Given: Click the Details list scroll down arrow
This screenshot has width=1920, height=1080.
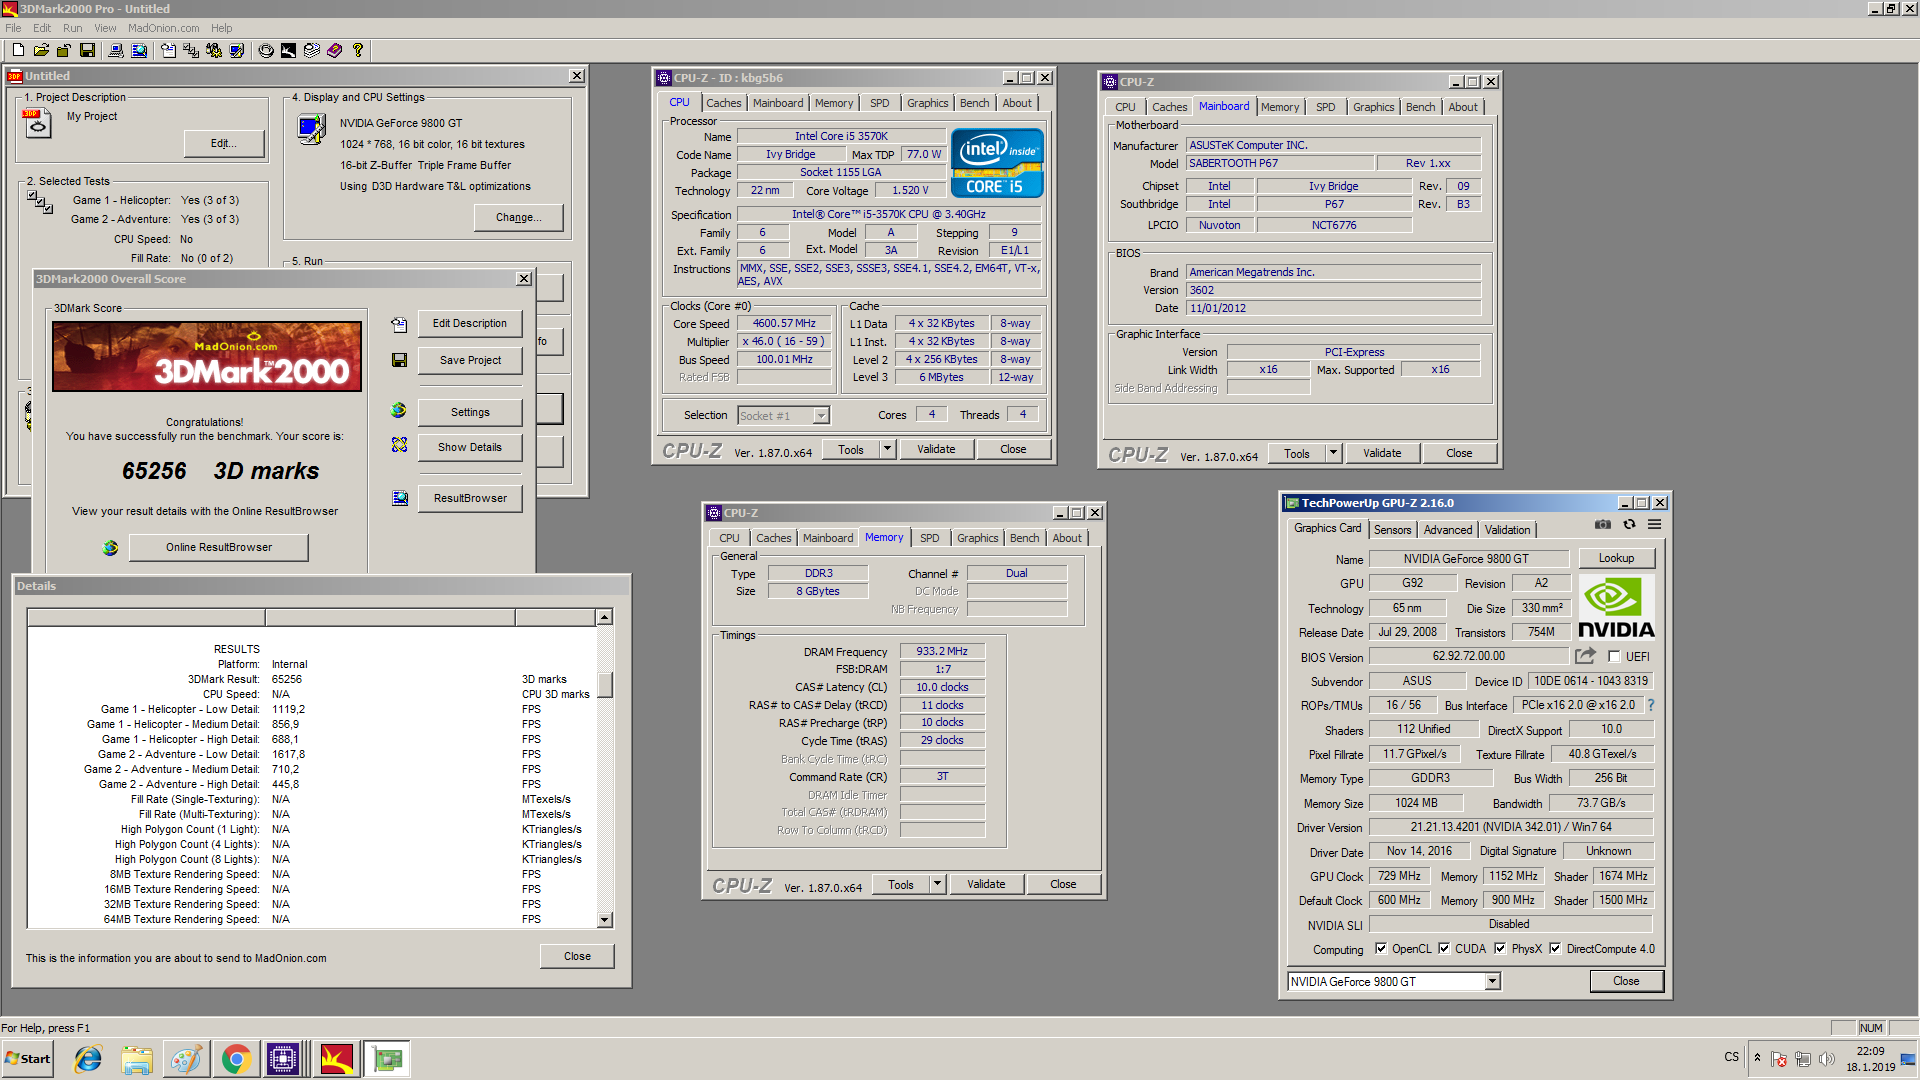Looking at the screenshot, I should click(x=605, y=920).
